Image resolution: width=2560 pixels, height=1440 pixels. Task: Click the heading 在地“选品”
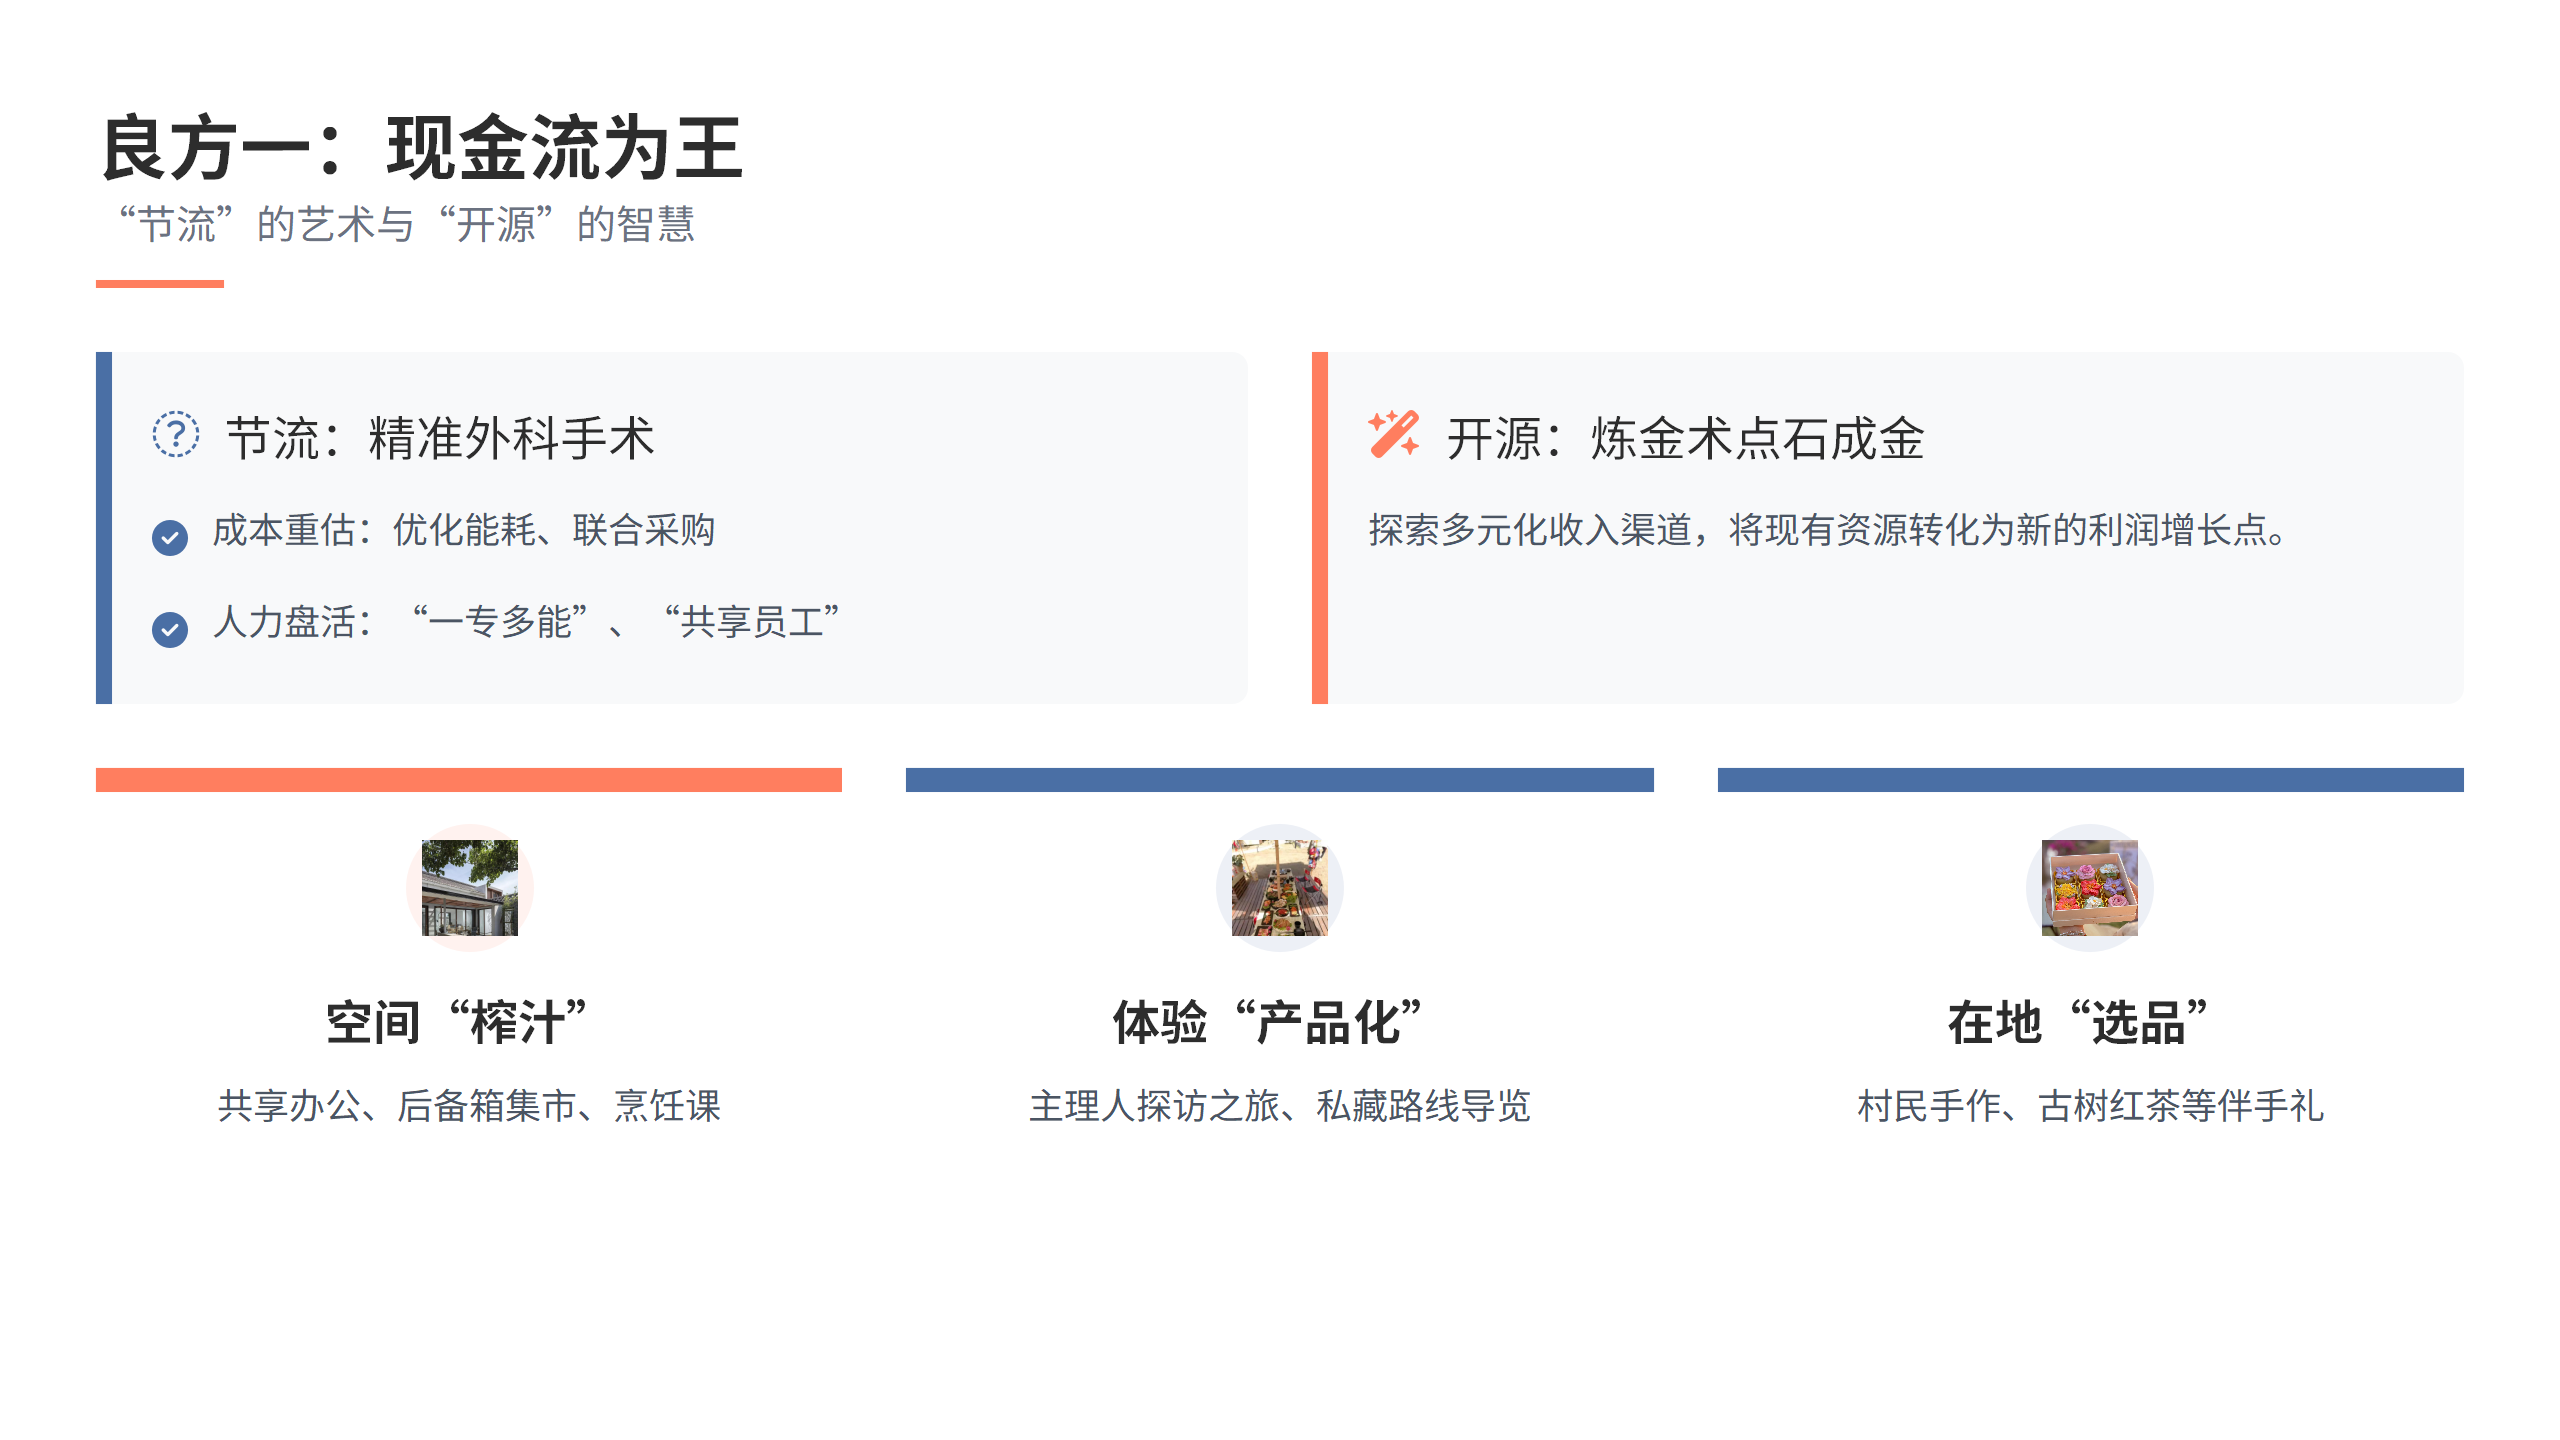coord(2078,1023)
